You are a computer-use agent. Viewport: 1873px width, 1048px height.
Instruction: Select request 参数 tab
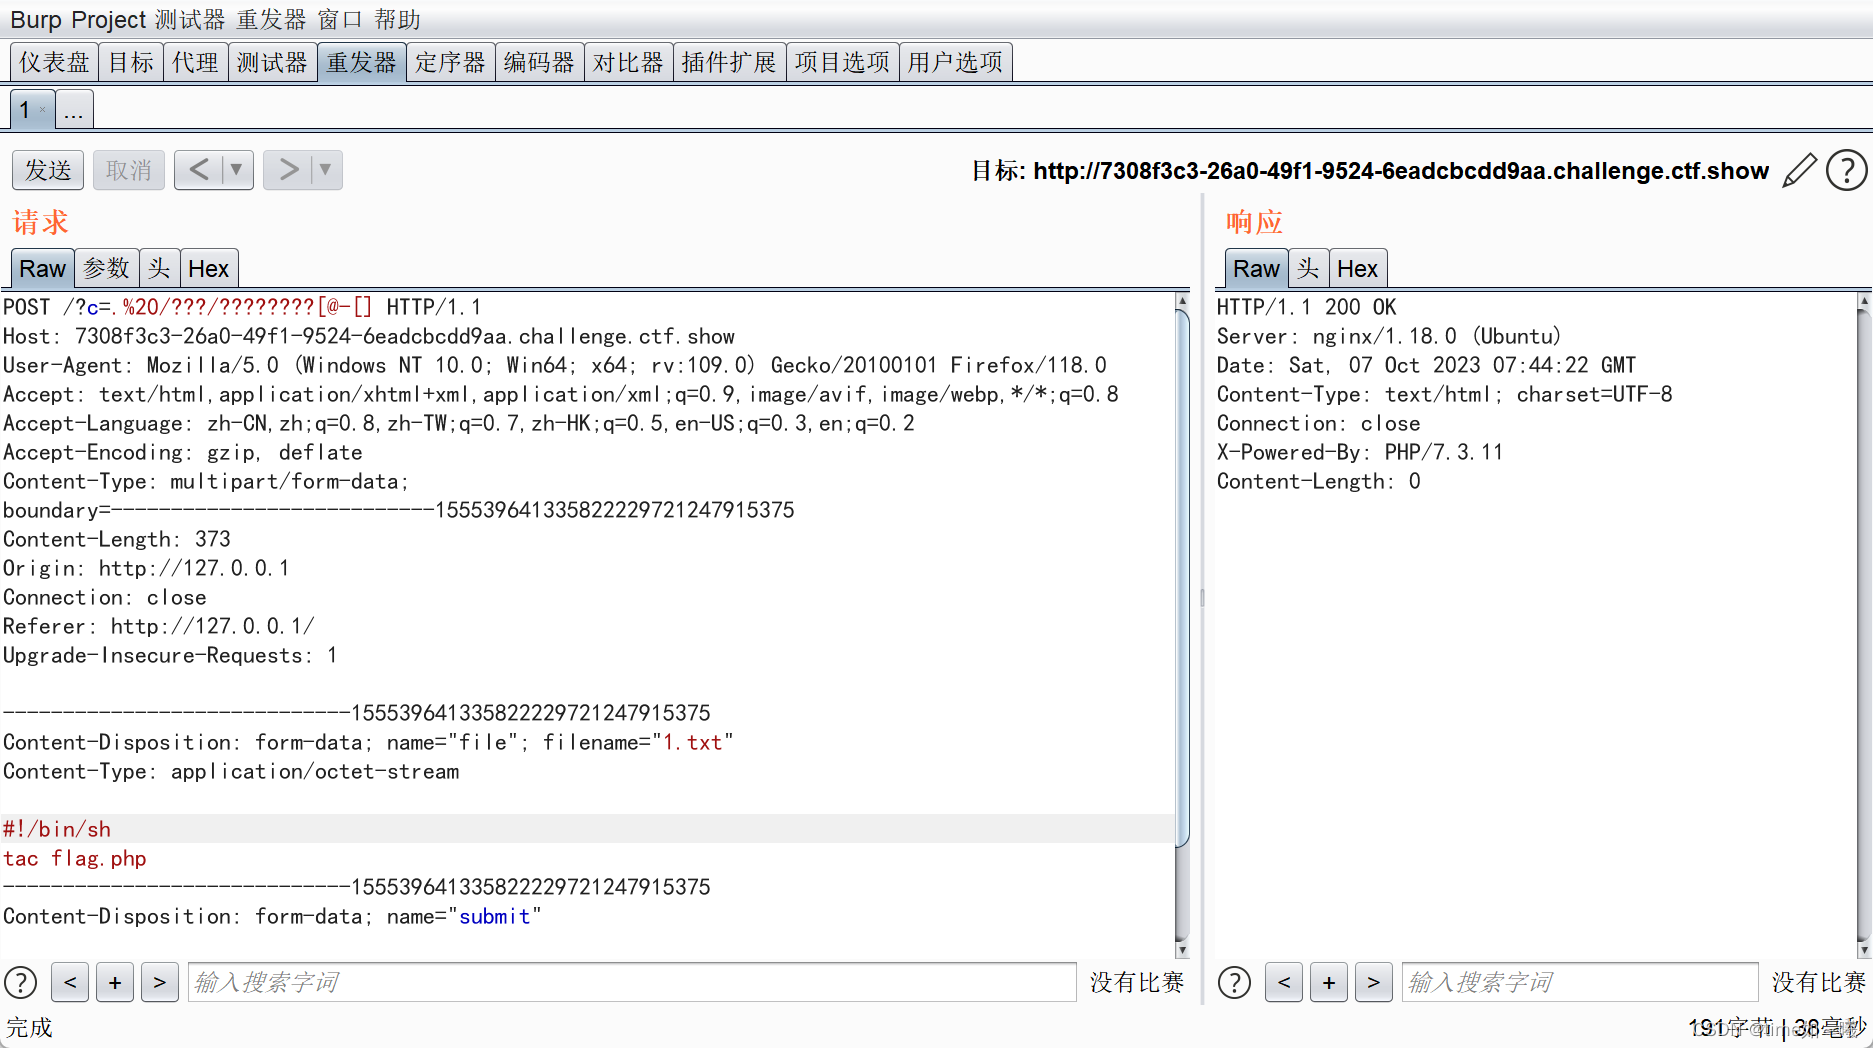(107, 268)
